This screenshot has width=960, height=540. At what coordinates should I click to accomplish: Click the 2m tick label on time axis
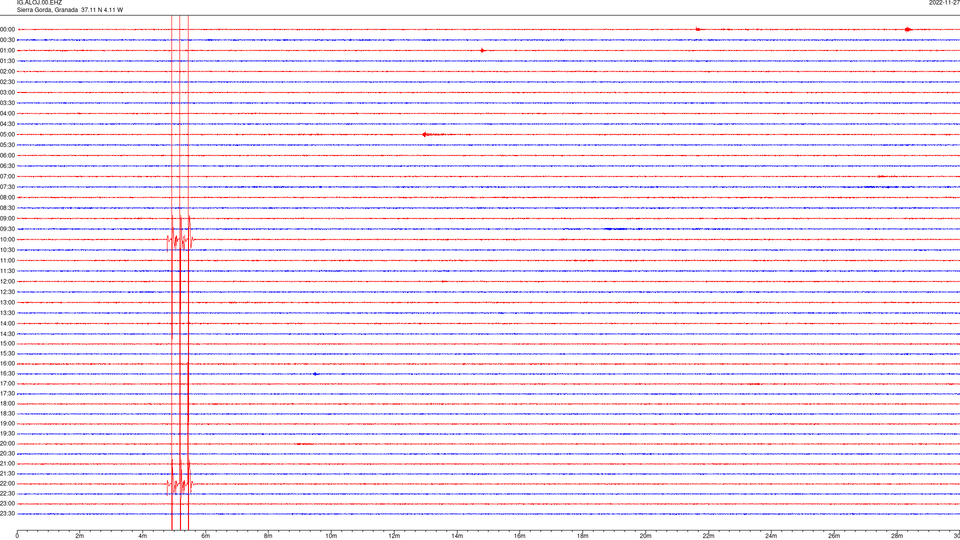point(80,536)
